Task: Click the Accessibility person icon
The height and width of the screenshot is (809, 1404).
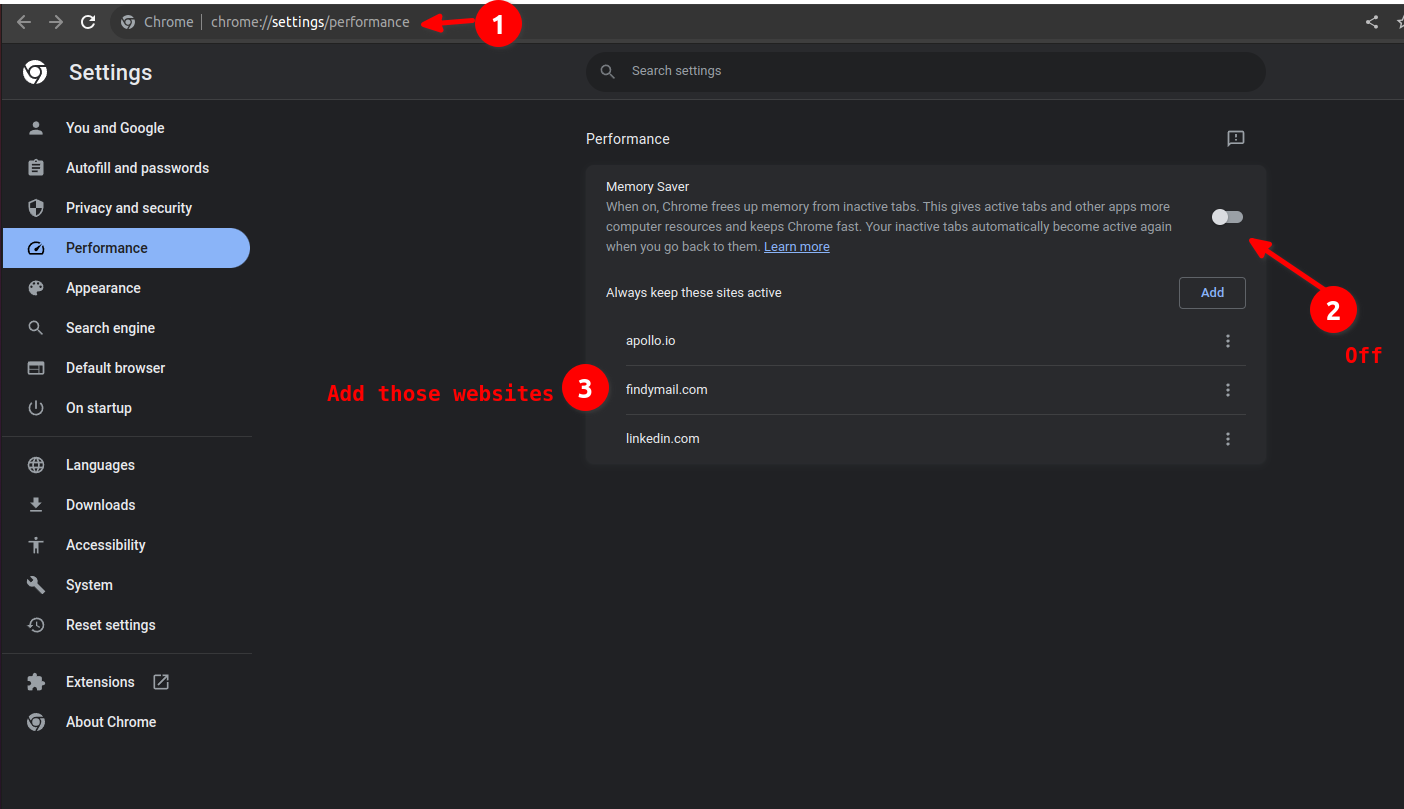Action: click(x=36, y=545)
